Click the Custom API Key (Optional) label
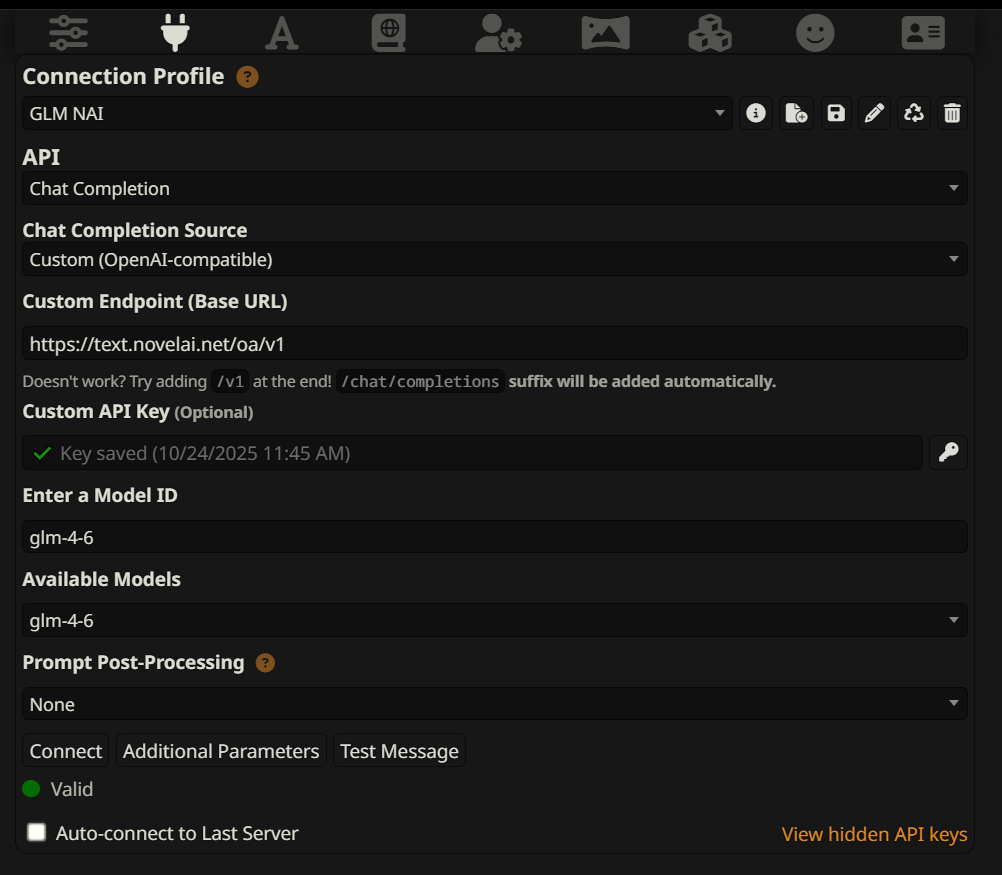1002x875 pixels. [138, 412]
